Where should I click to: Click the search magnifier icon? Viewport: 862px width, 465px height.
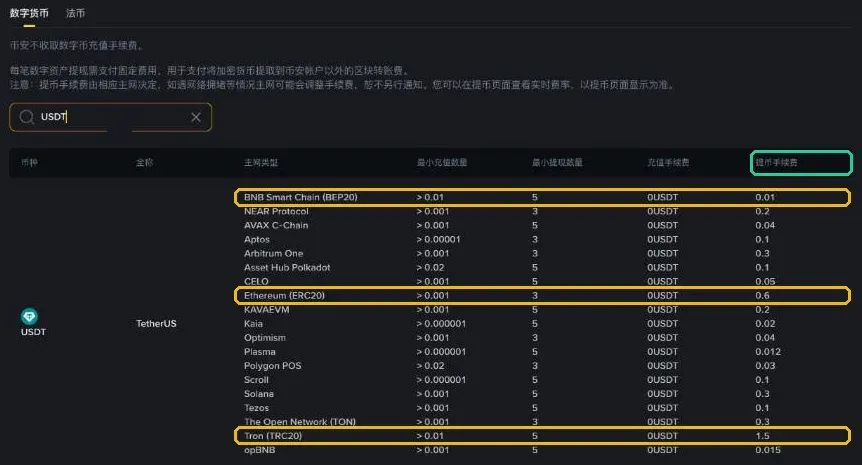click(26, 117)
